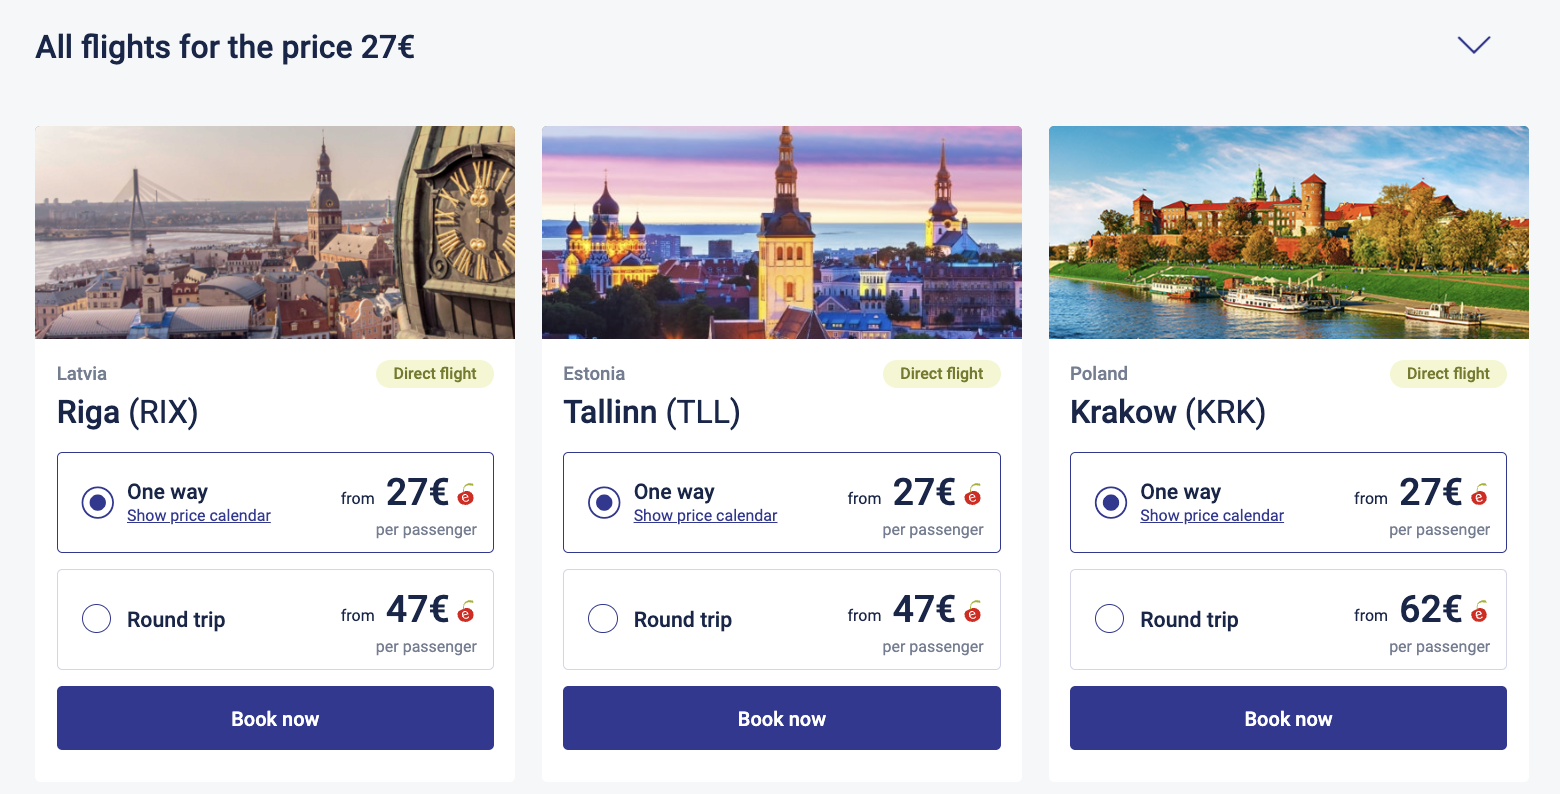Viewport: 1560px width, 794px height.
Task: Click cherry icon beside Tallinn round-trip 47€
Action: 973,611
